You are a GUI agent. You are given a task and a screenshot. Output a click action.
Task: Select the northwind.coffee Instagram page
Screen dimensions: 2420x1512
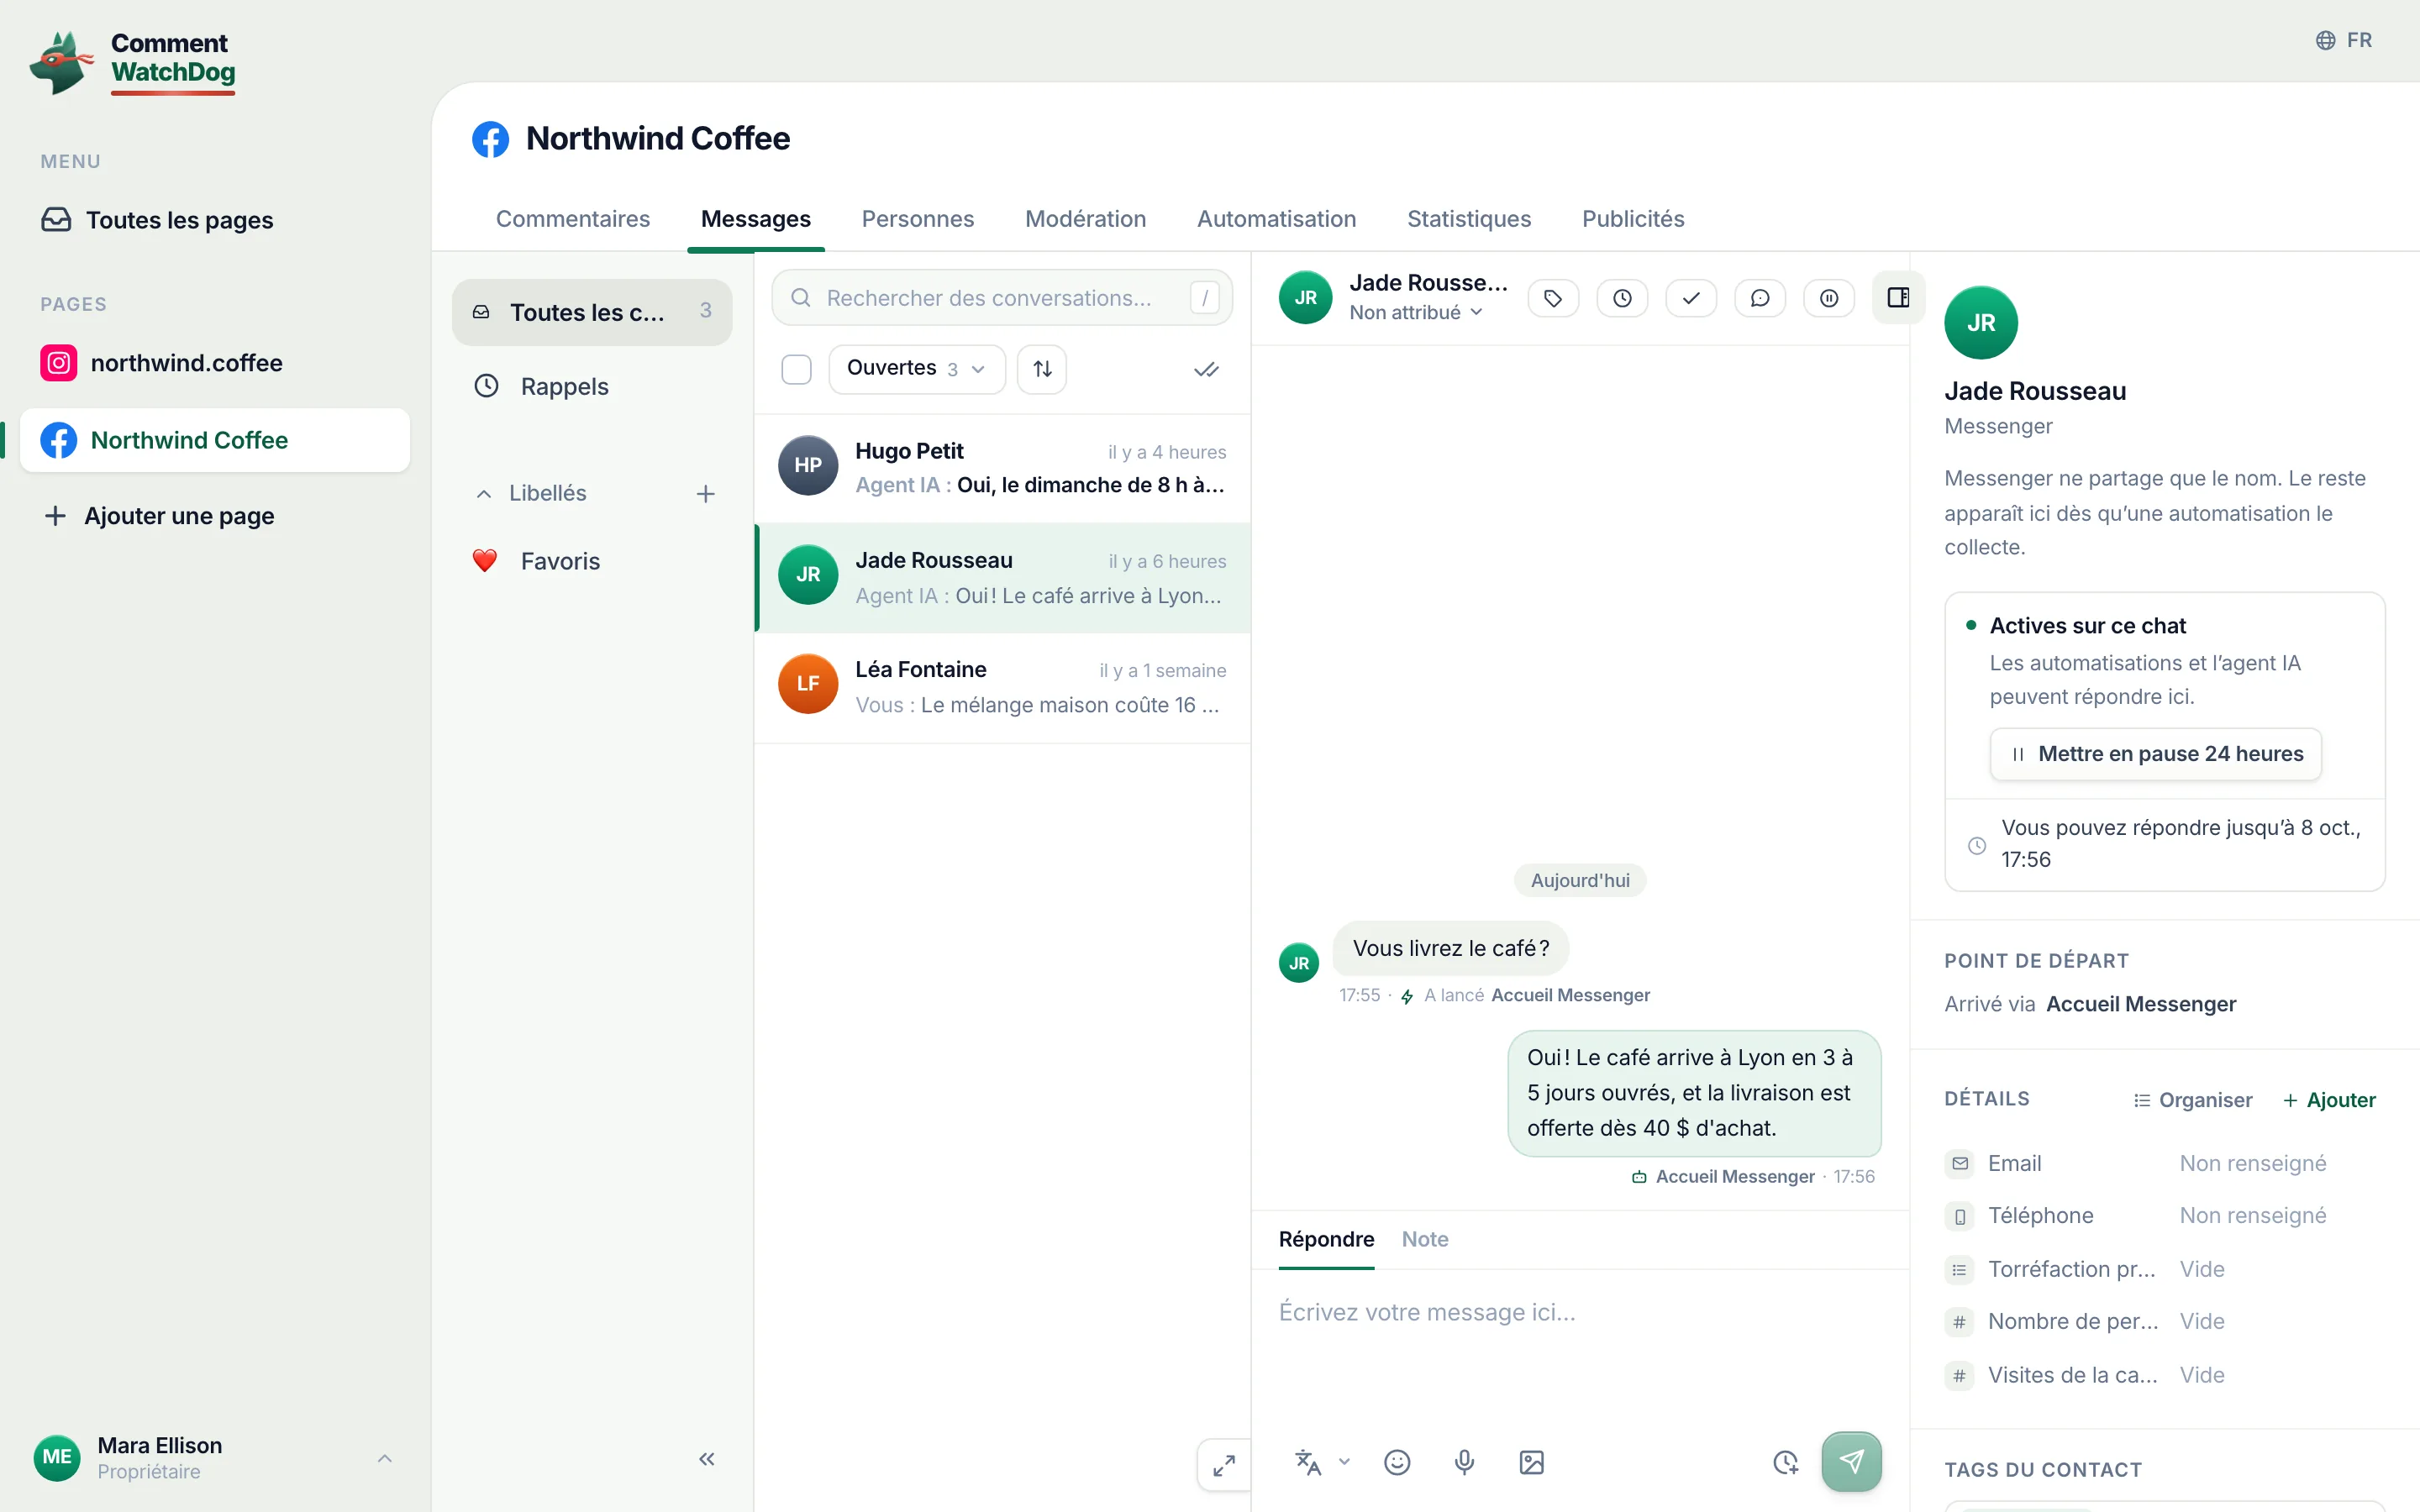point(215,363)
